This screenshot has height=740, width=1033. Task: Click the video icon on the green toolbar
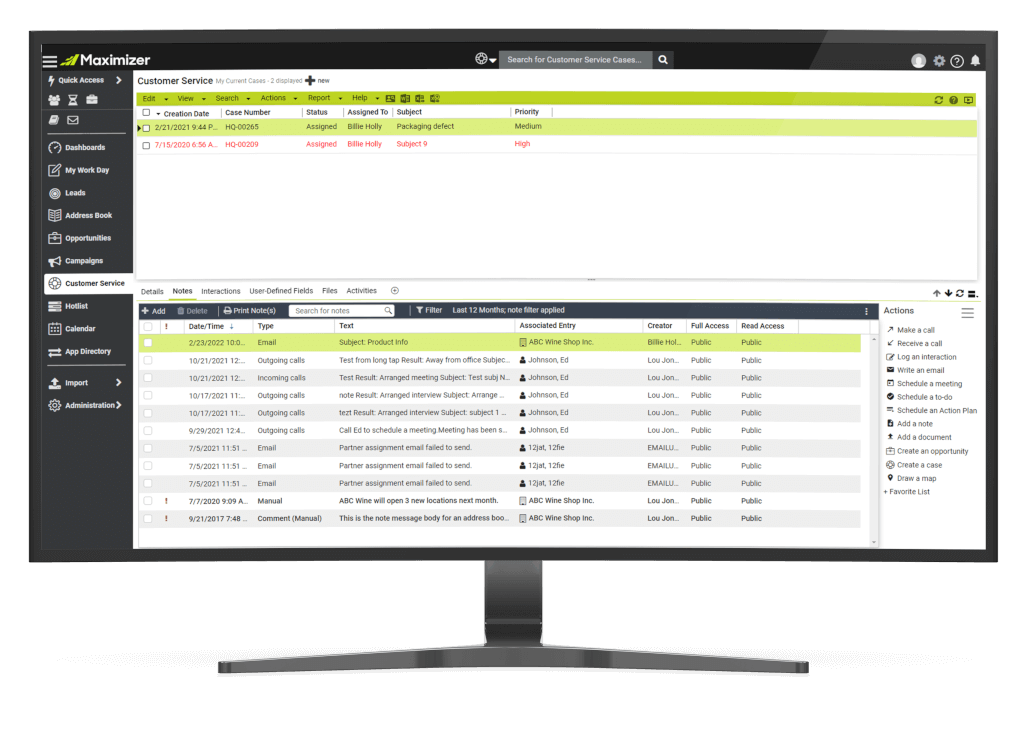click(x=968, y=100)
